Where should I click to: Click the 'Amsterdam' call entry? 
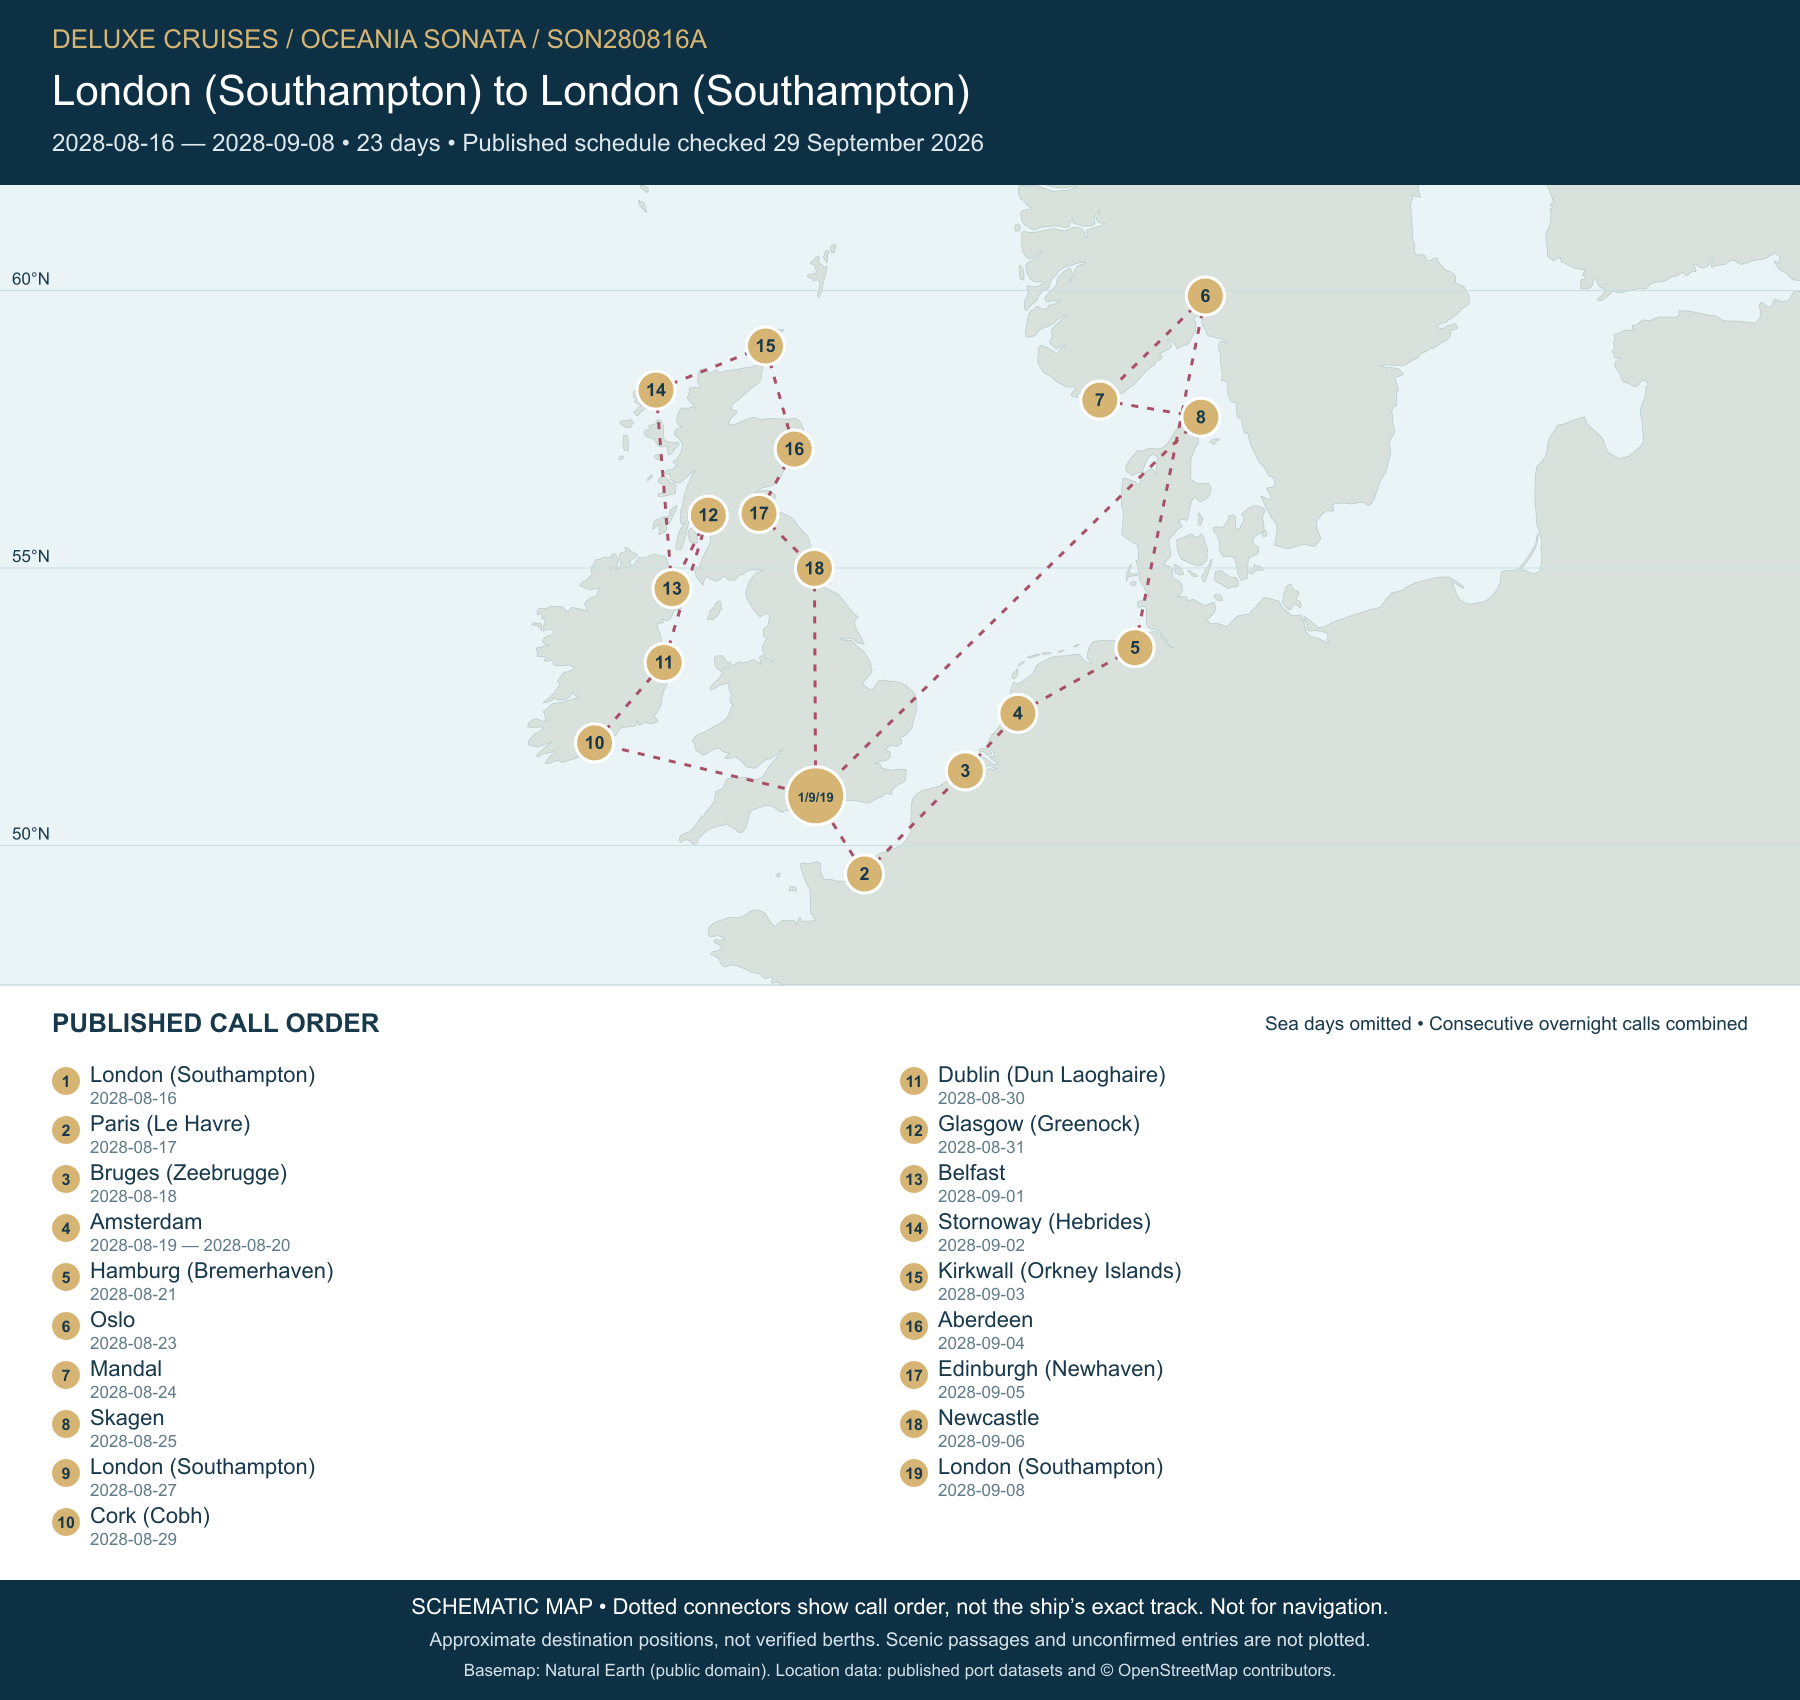point(146,1222)
